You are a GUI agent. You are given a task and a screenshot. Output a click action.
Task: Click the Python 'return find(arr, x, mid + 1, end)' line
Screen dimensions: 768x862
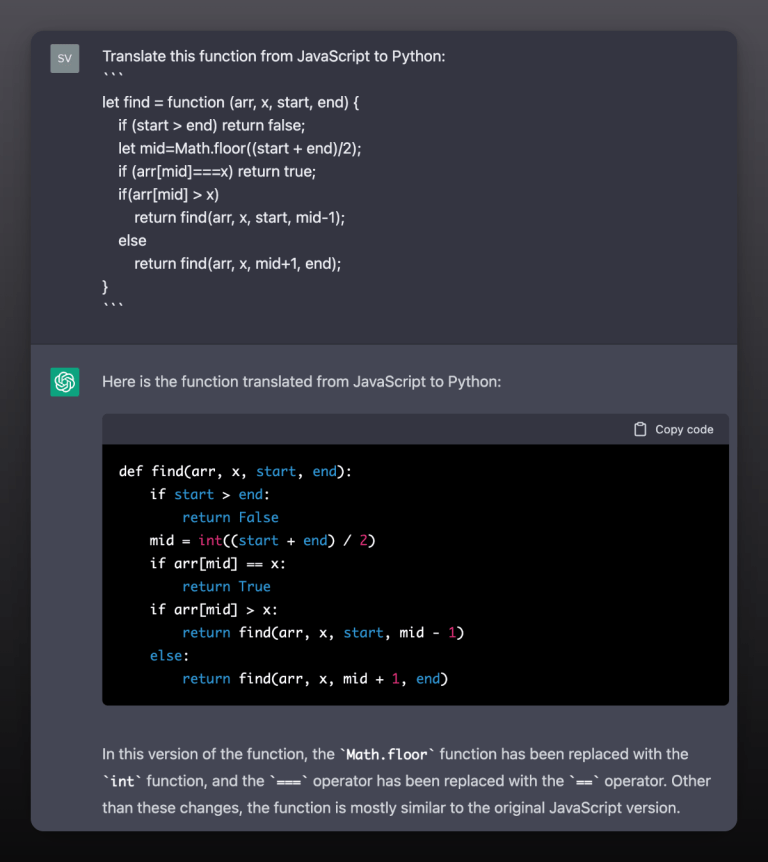pos(315,679)
